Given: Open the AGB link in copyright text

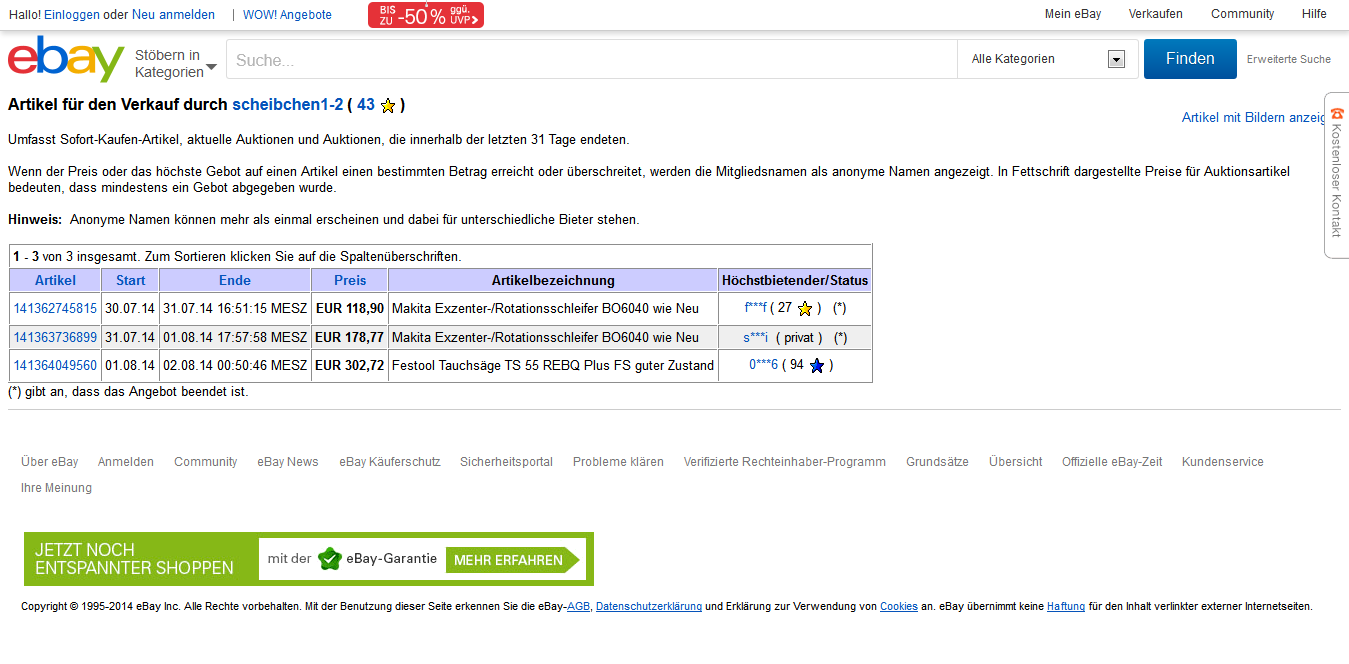Looking at the screenshot, I should (x=578, y=606).
